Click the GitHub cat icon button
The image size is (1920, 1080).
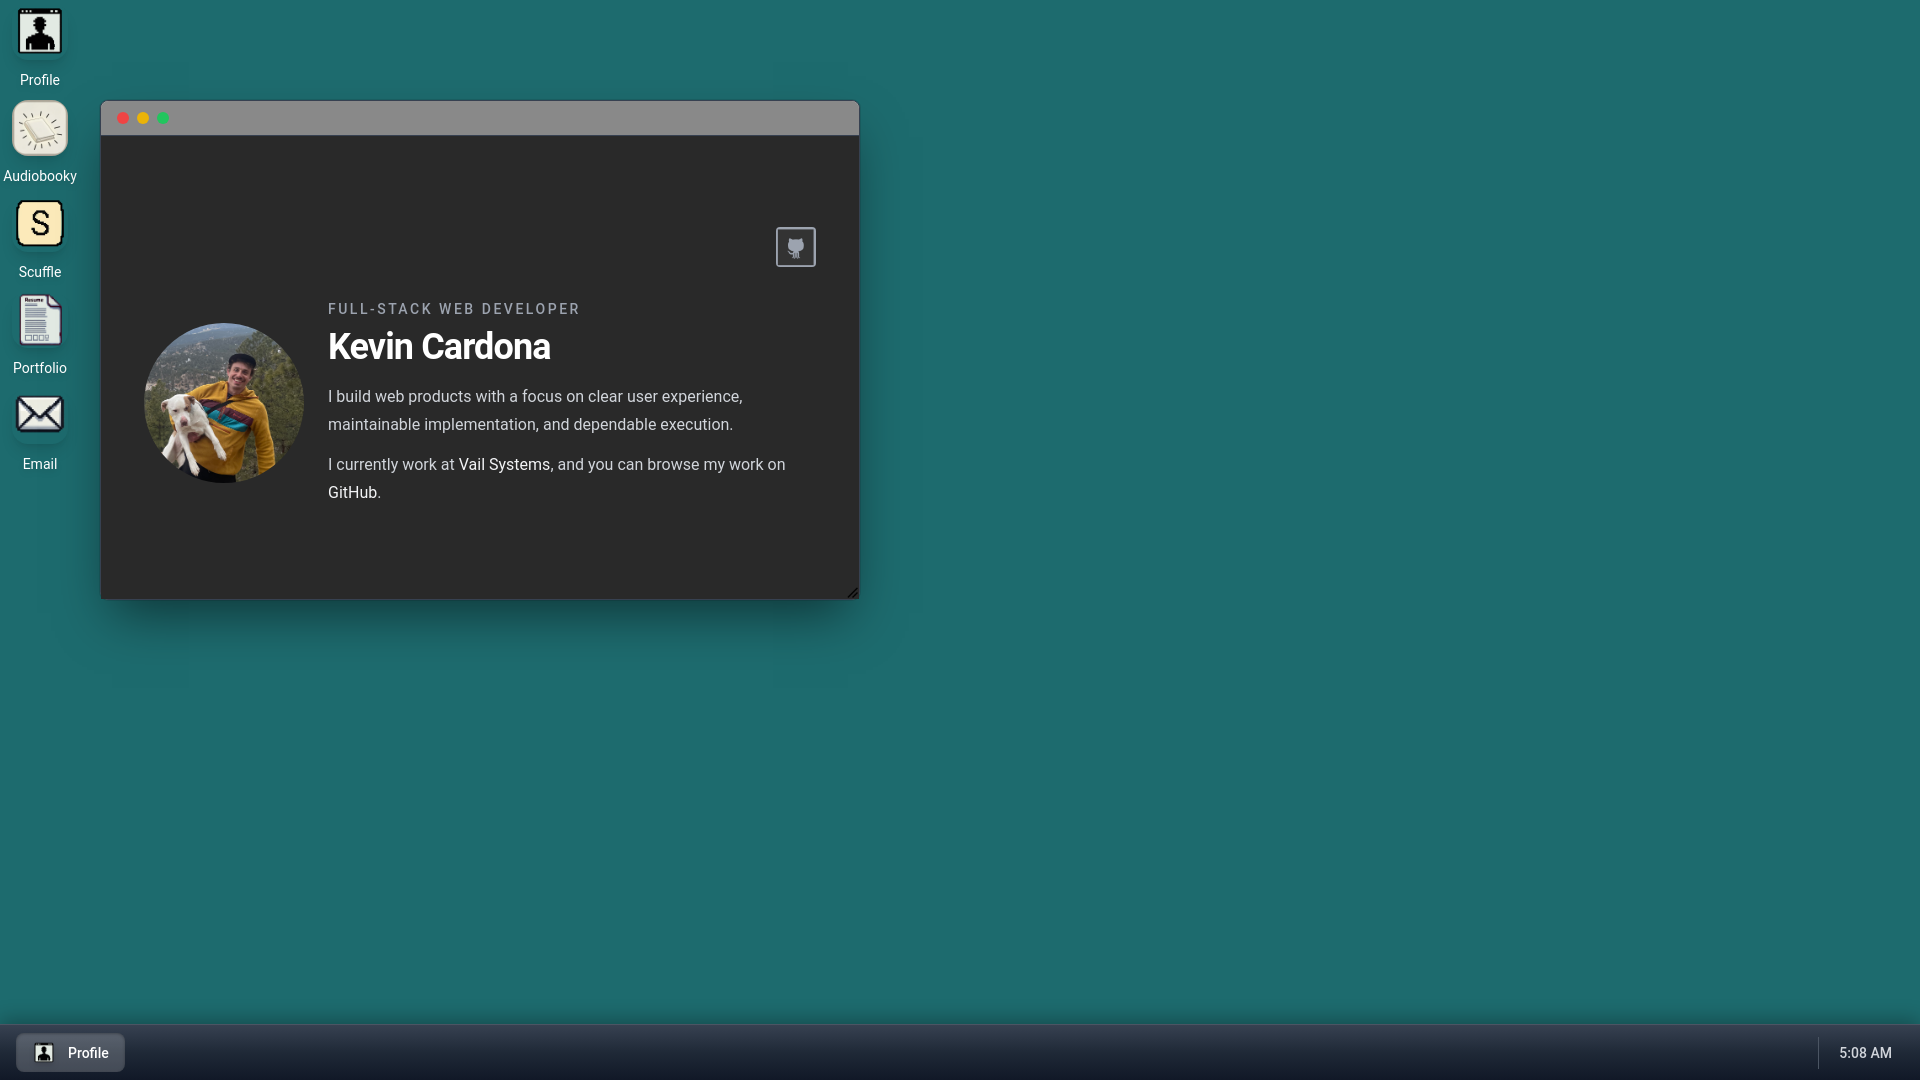[795, 247]
